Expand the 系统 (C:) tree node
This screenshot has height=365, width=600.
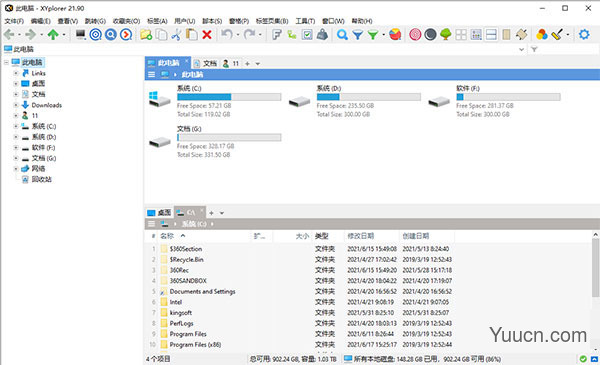click(16, 126)
